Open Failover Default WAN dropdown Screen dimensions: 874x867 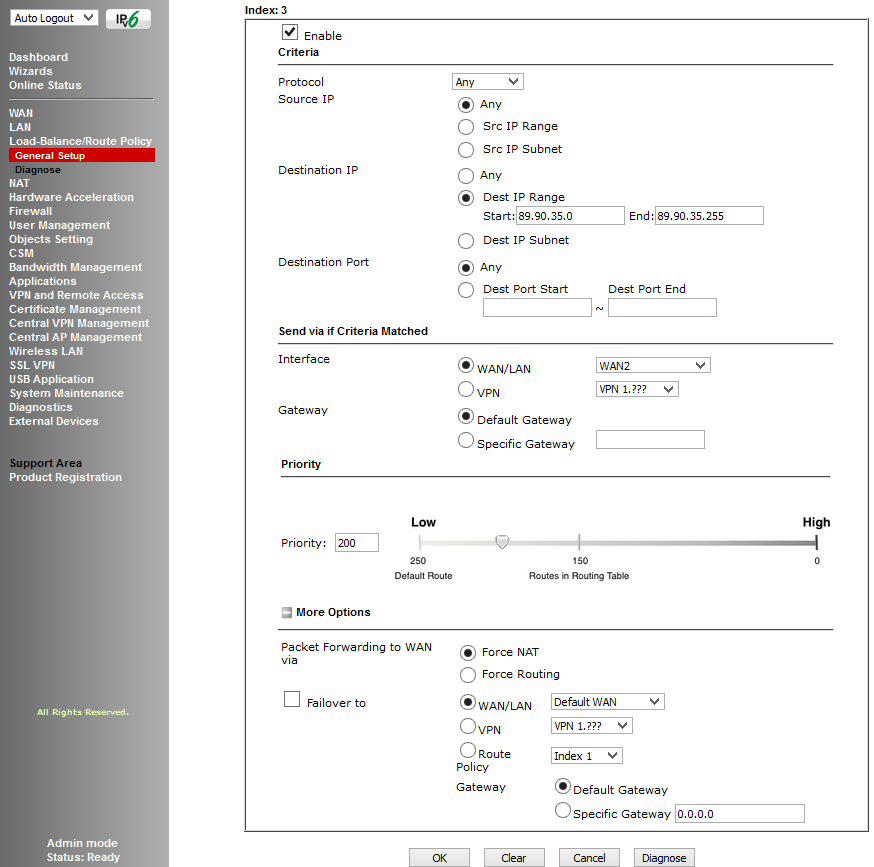[x=608, y=702]
